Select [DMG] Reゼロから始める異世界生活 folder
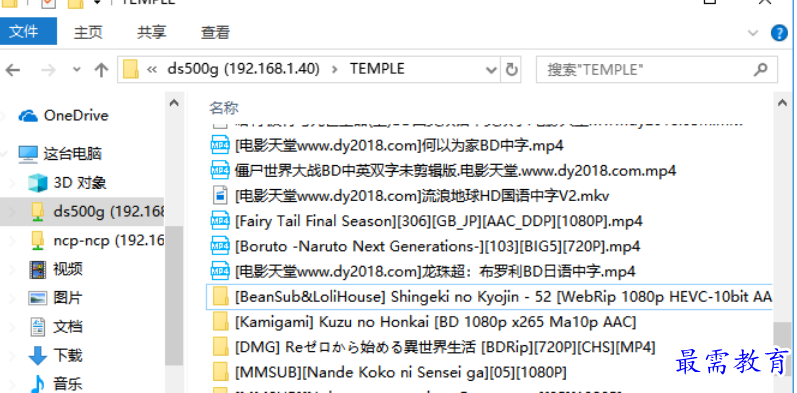Screen dimensions: 797x393 coord(445,347)
